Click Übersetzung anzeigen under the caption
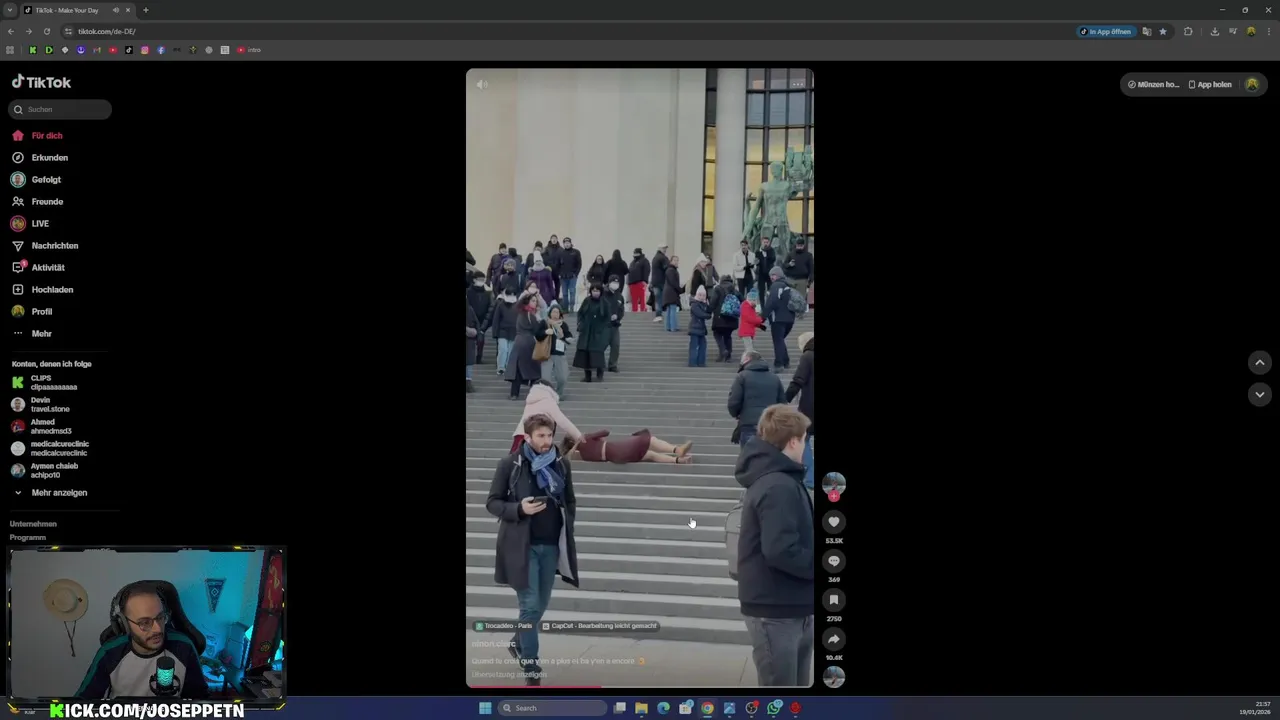Viewport: 1280px width, 720px height. tap(509, 674)
